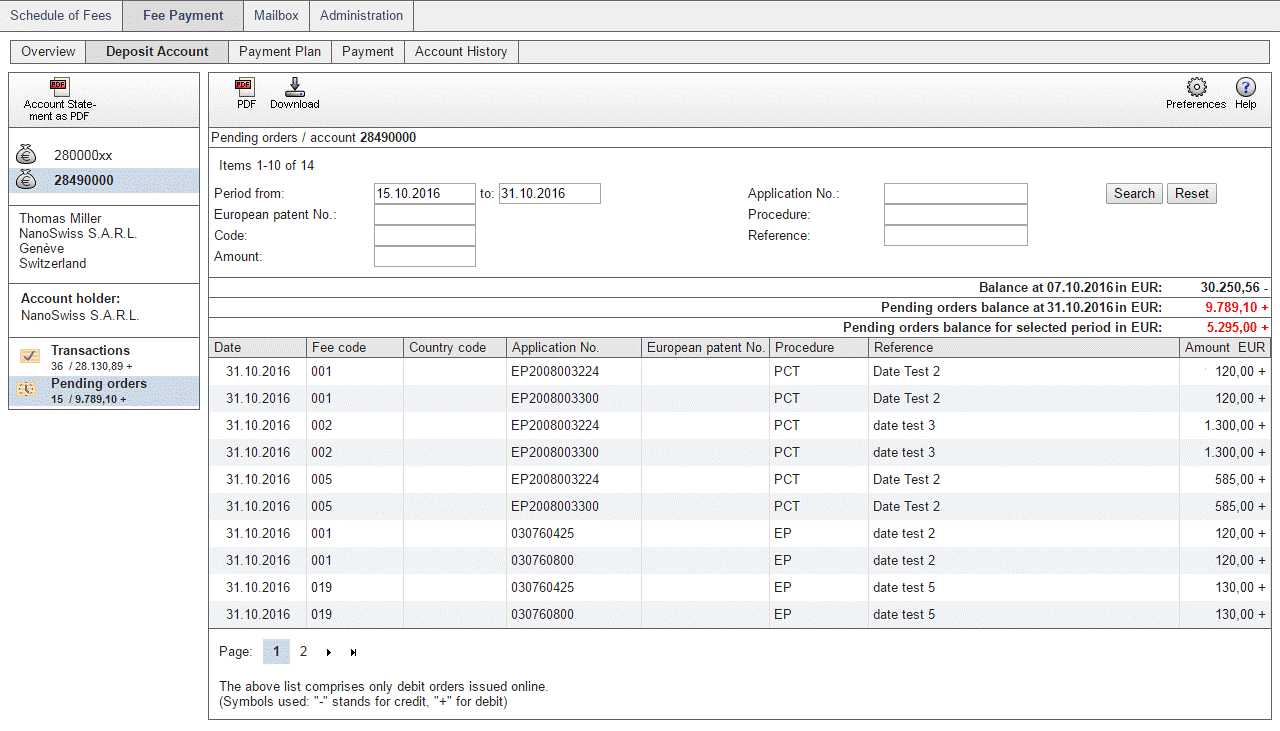This screenshot has height=731, width=1280.
Task: Open the Payment sub-tab
Action: click(x=368, y=52)
